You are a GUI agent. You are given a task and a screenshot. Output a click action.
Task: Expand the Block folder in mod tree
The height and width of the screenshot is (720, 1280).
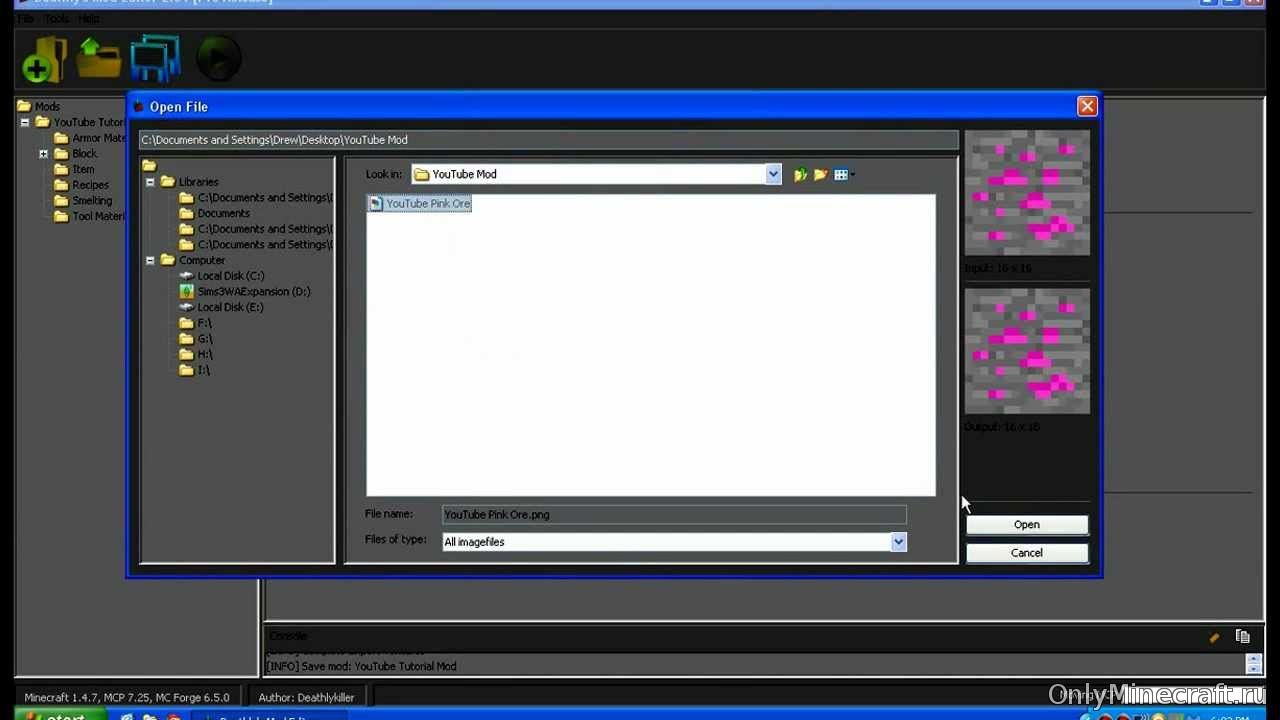click(x=44, y=154)
